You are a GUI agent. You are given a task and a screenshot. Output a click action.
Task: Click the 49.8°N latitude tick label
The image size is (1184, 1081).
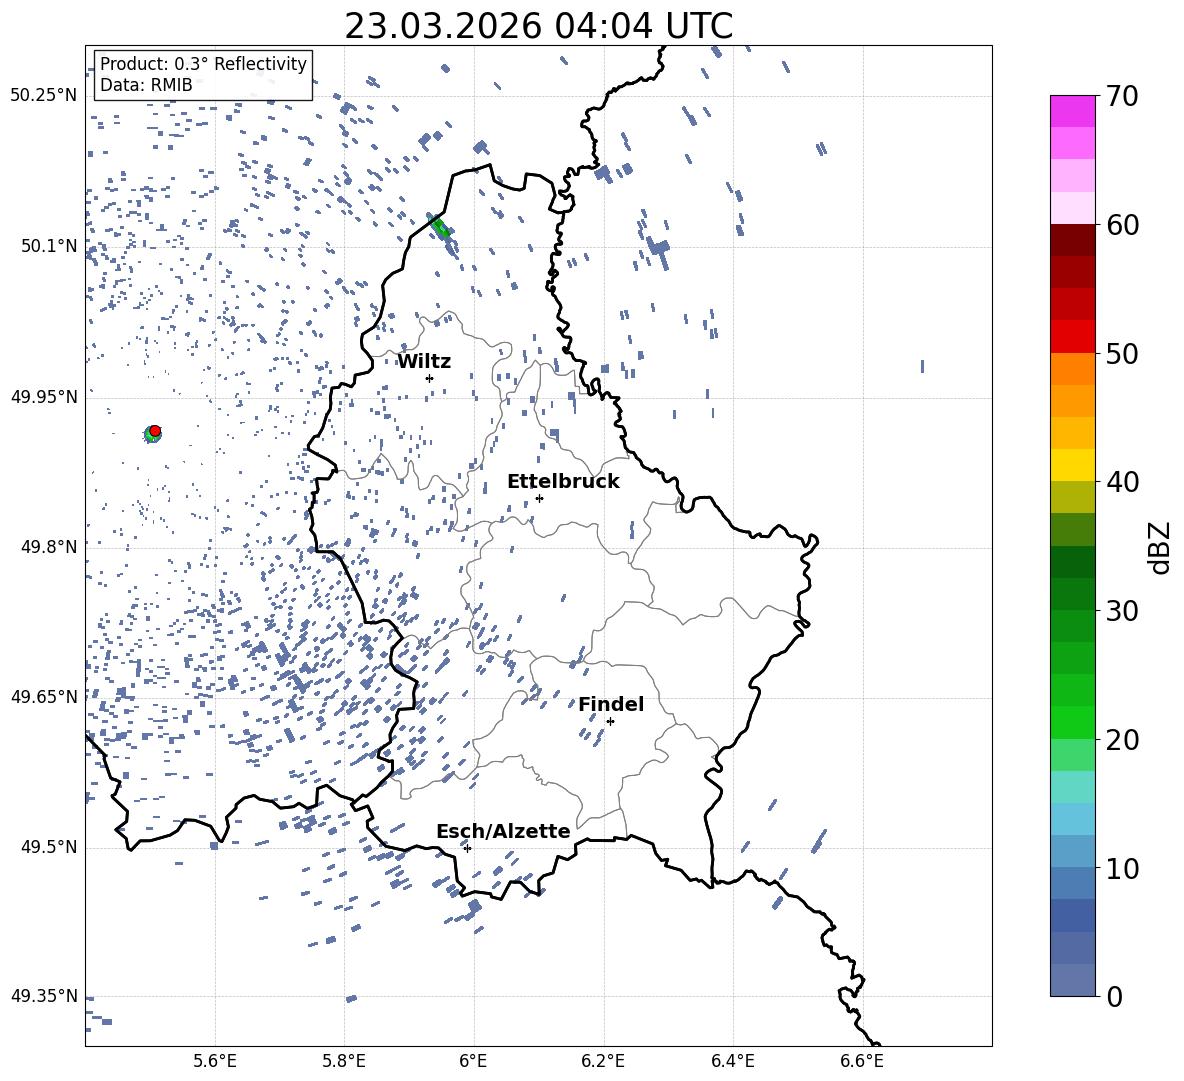(49, 547)
